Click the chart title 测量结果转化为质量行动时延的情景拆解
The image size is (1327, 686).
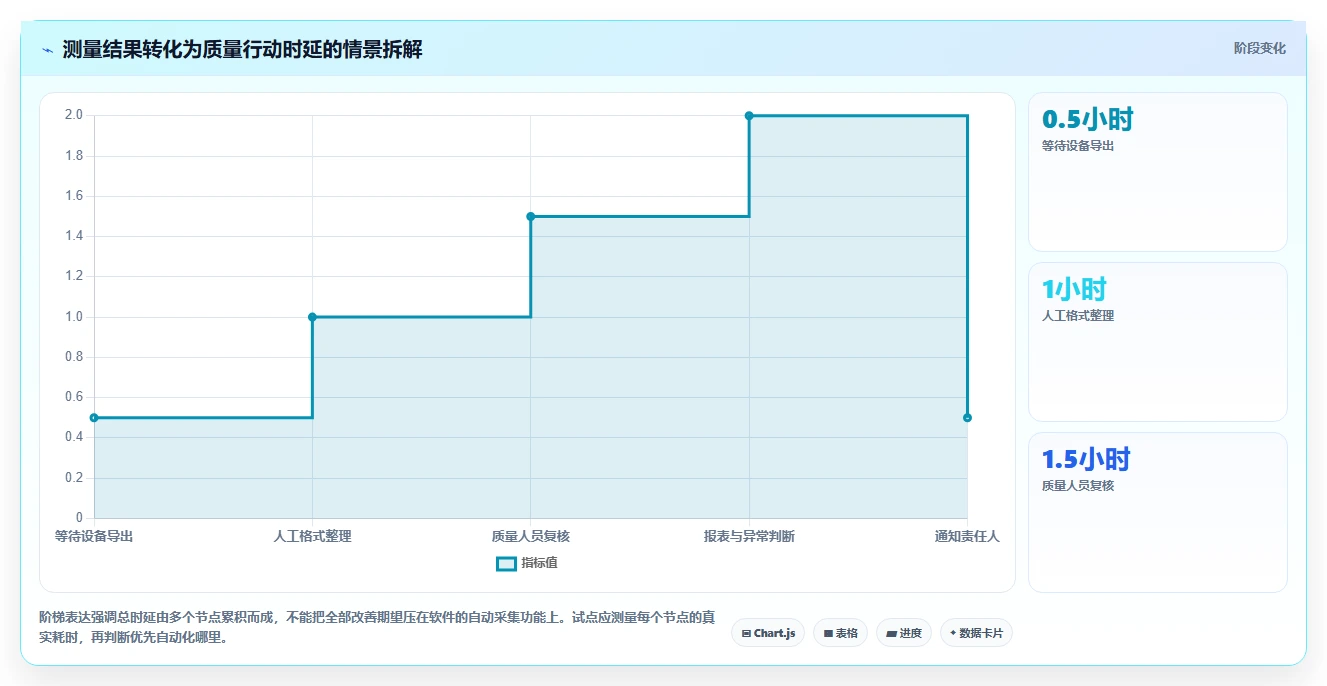point(242,49)
